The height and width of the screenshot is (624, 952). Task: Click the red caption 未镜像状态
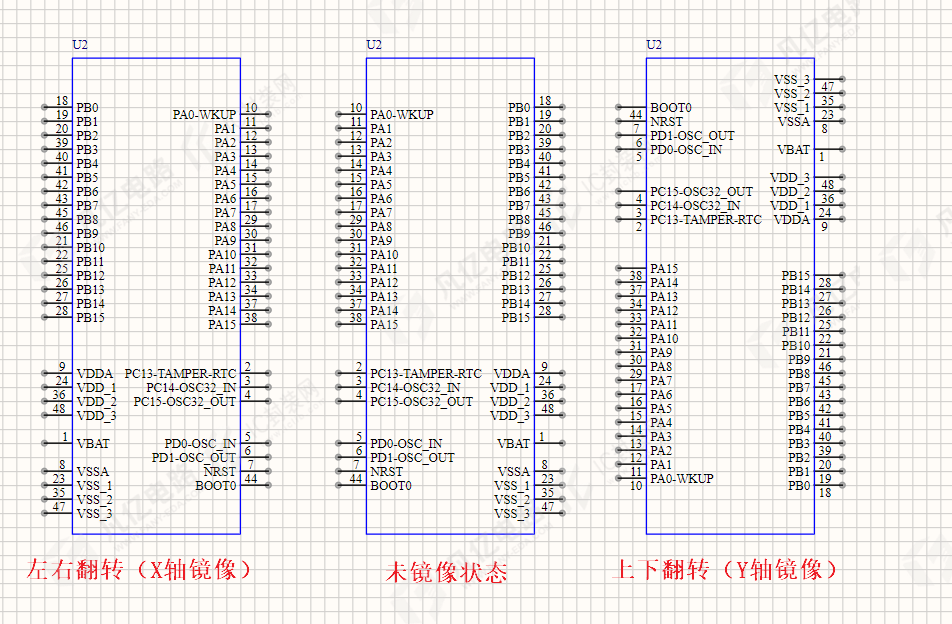tap(446, 572)
